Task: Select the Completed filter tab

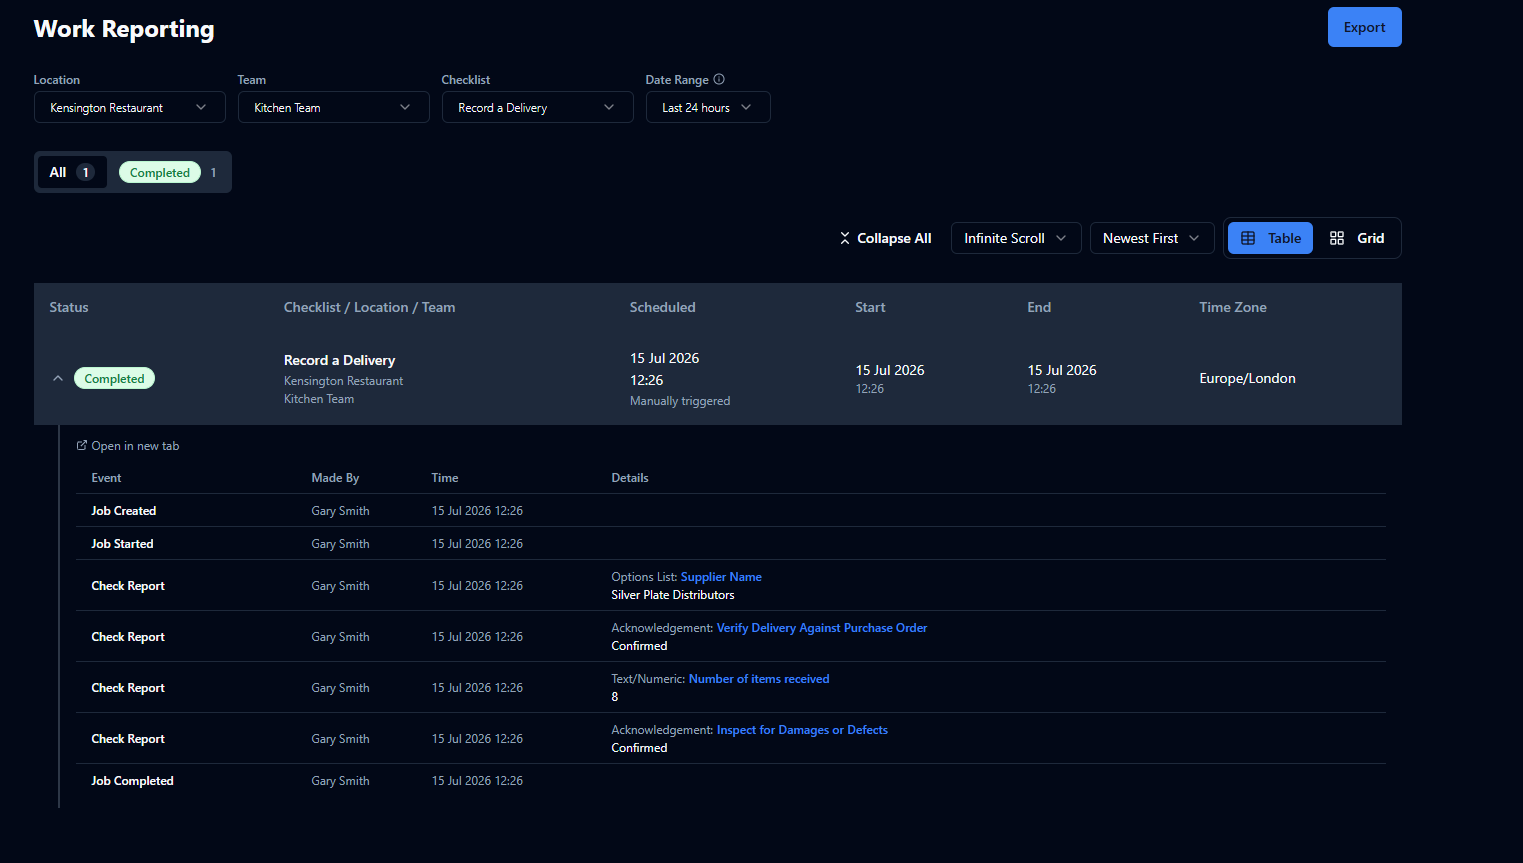Action: tap(168, 172)
